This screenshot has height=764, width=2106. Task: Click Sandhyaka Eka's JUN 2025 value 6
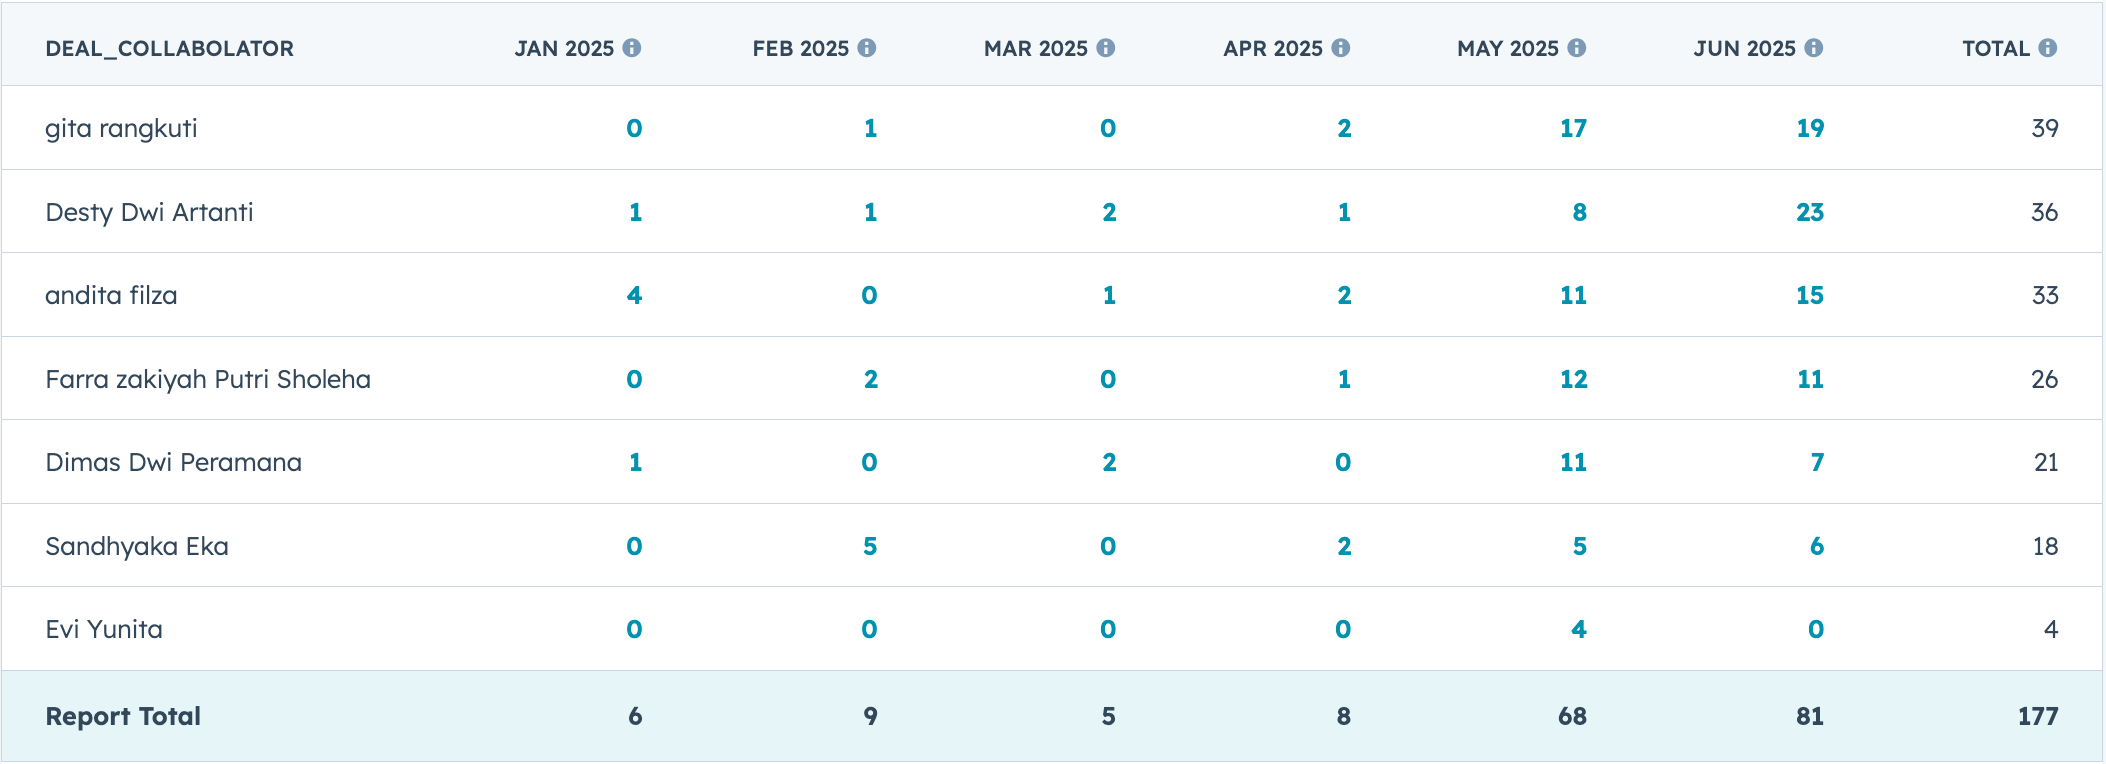tap(1817, 547)
